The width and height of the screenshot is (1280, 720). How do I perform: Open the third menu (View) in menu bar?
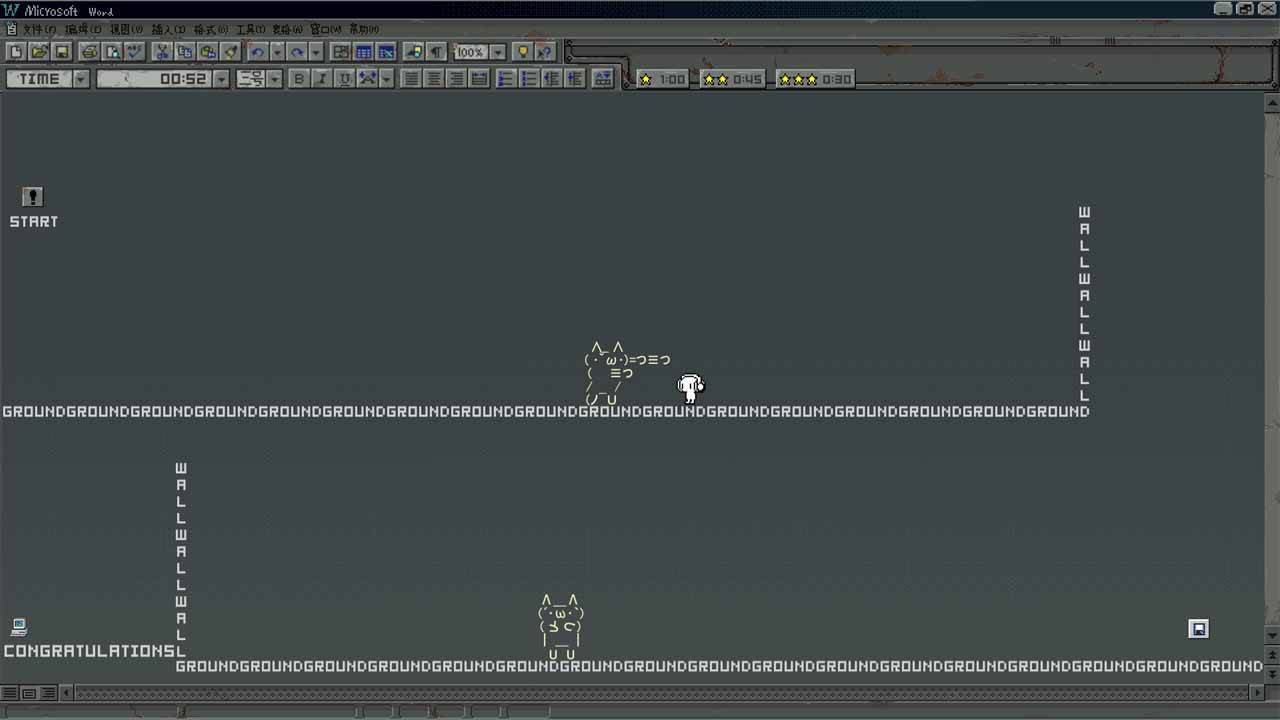pyautogui.click(x=126, y=29)
